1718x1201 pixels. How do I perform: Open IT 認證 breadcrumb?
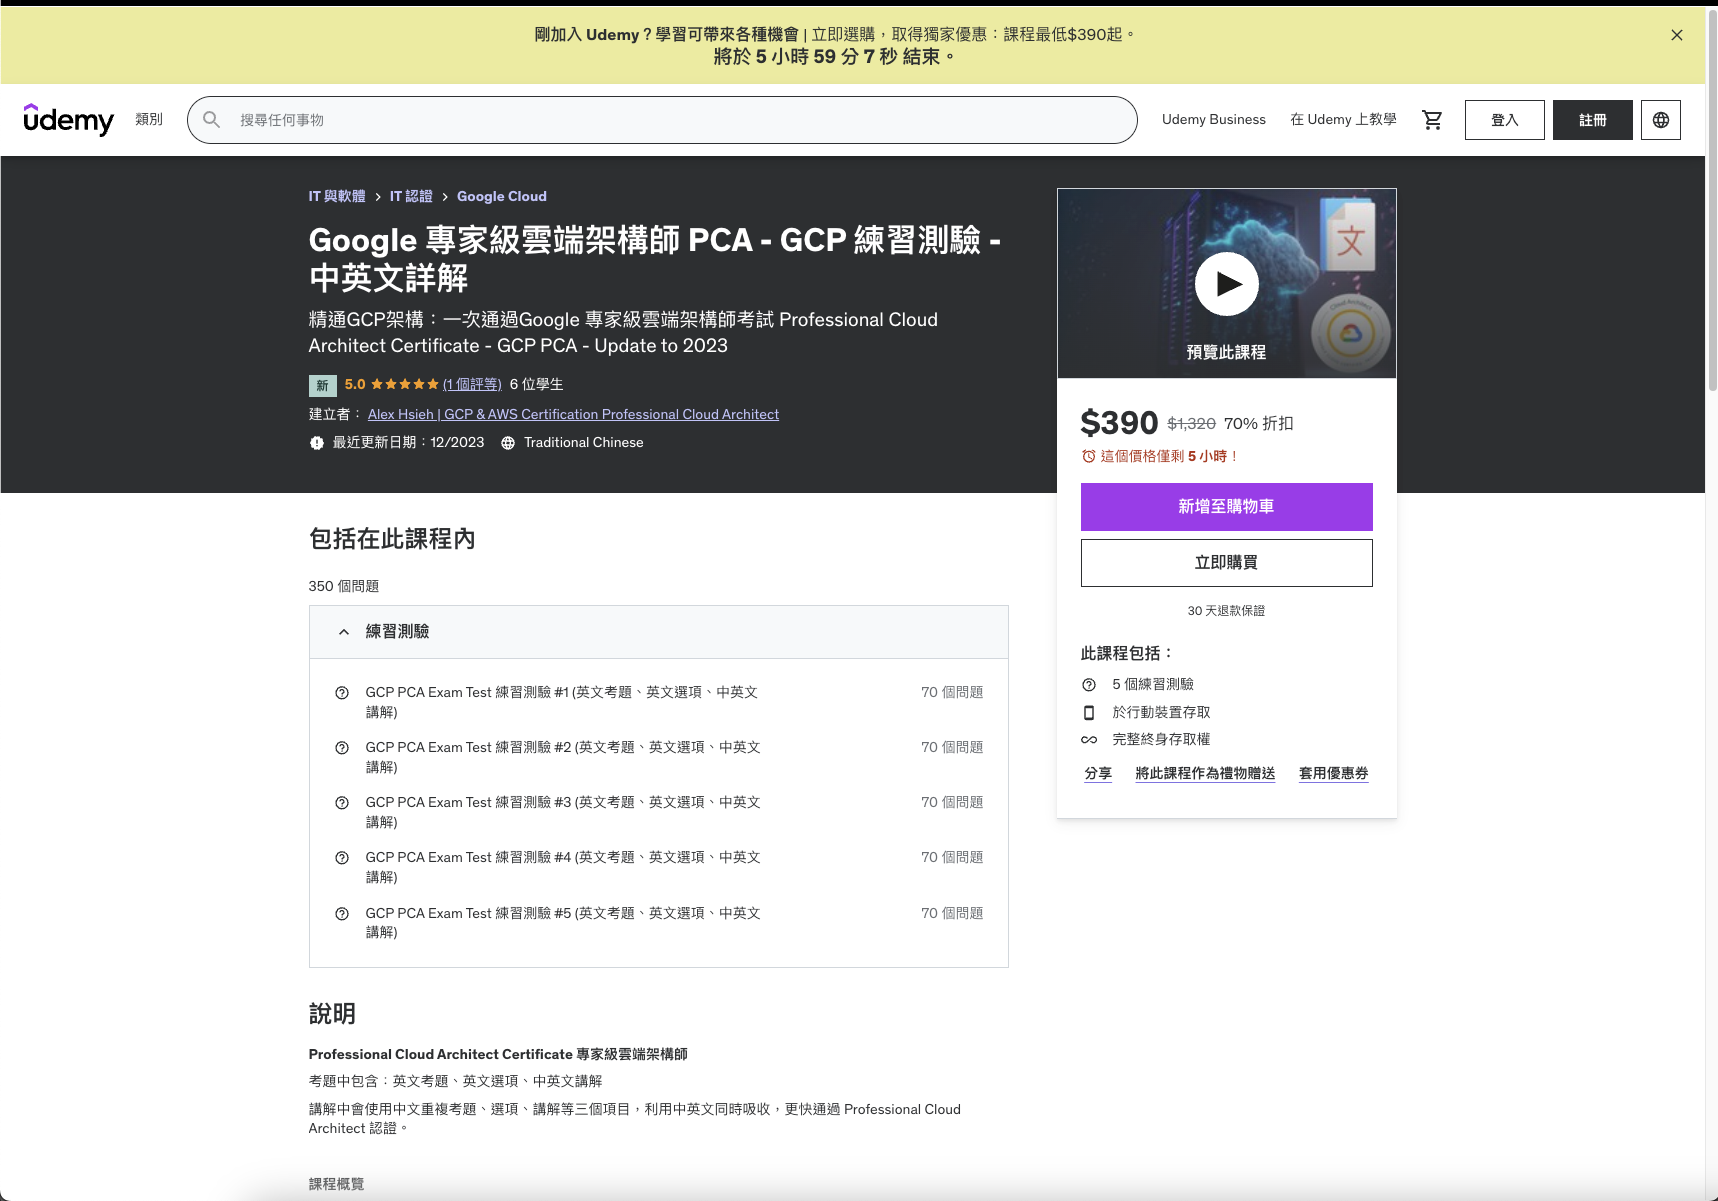[411, 197]
